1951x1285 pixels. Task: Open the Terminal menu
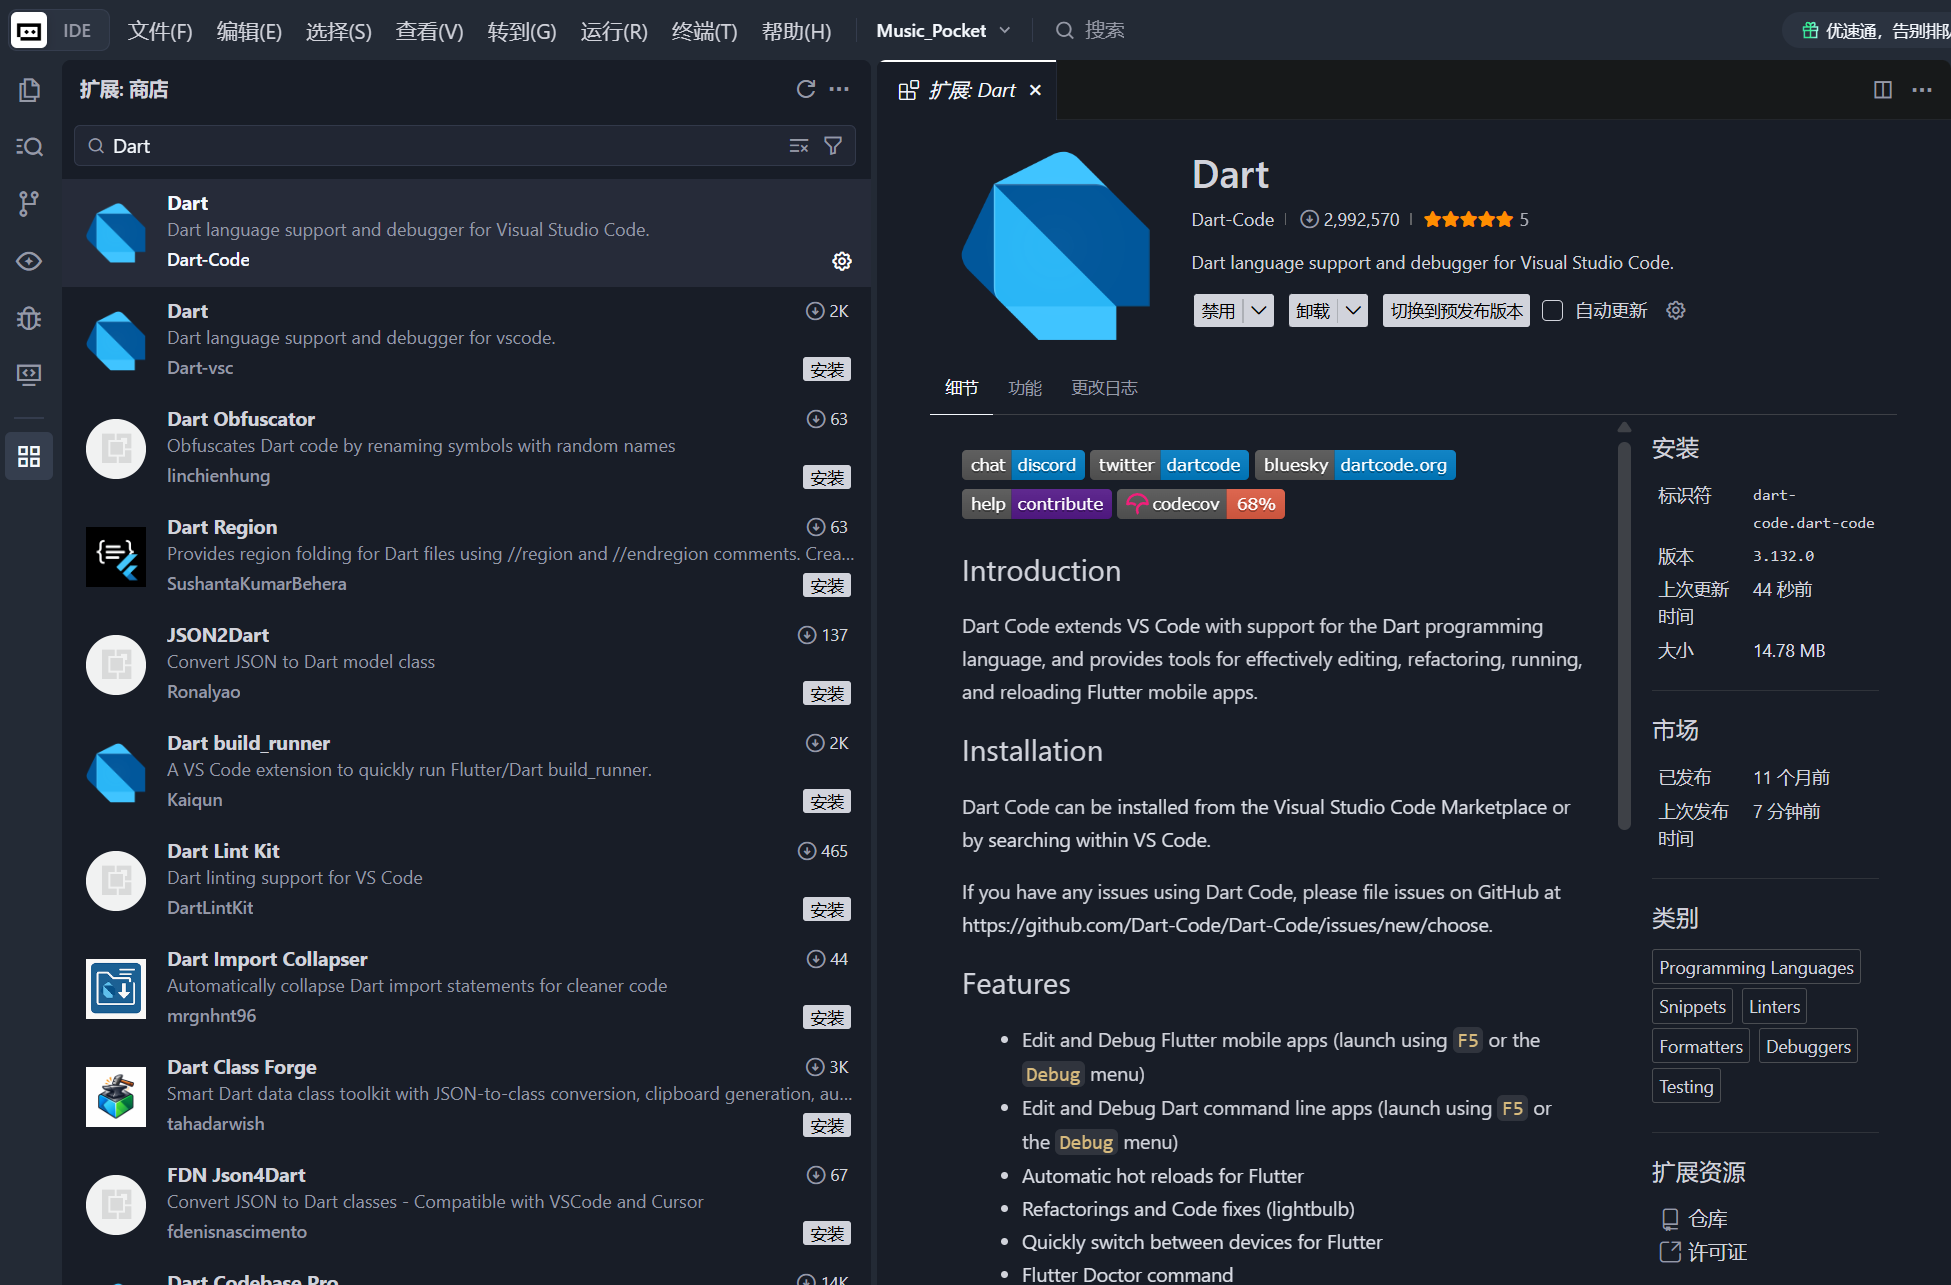pyautogui.click(x=704, y=31)
